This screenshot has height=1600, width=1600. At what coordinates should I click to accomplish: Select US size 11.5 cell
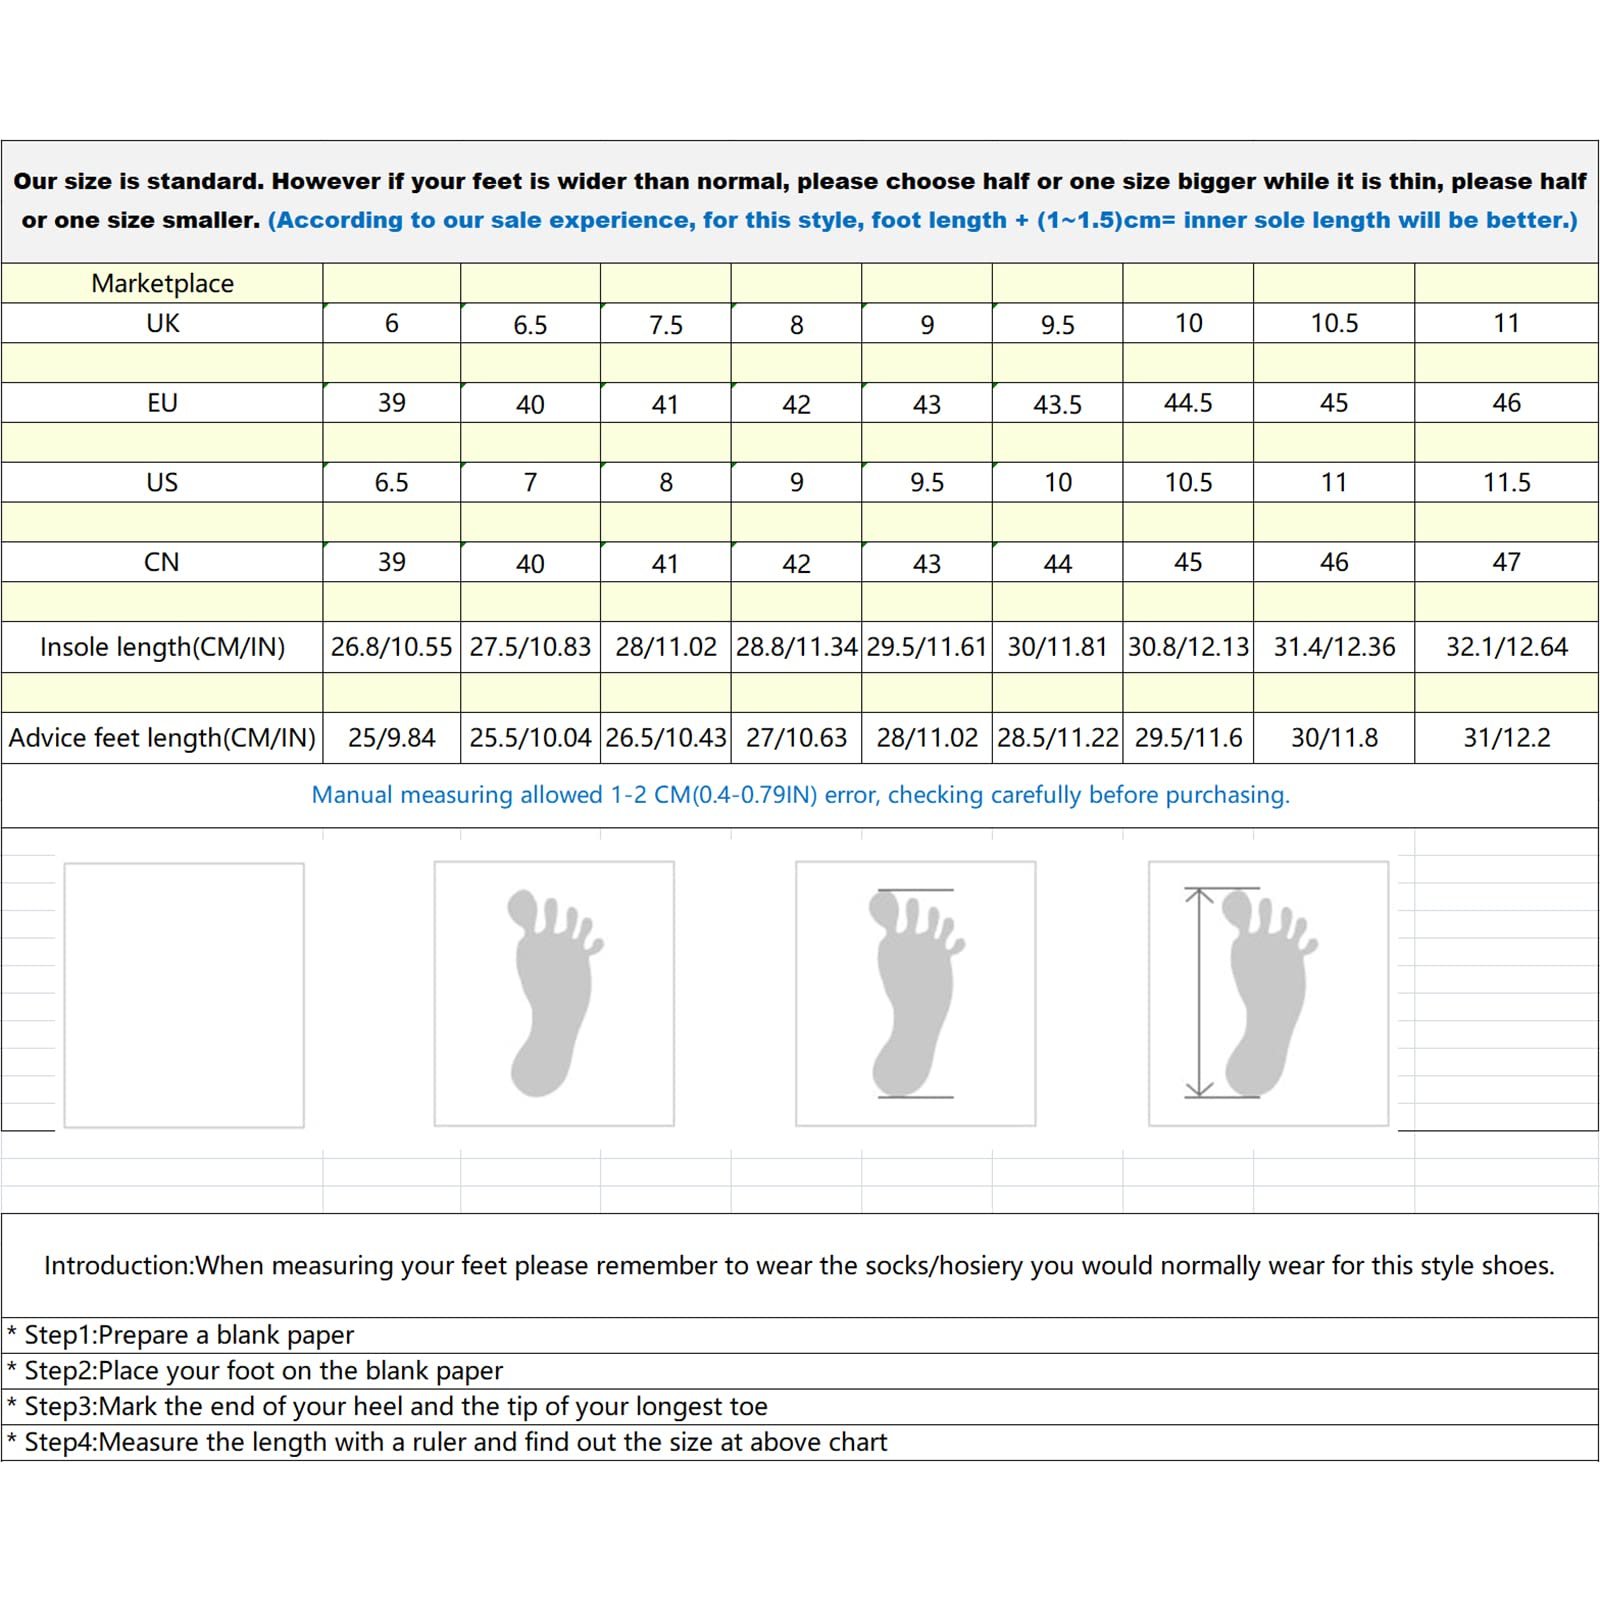[1507, 482]
